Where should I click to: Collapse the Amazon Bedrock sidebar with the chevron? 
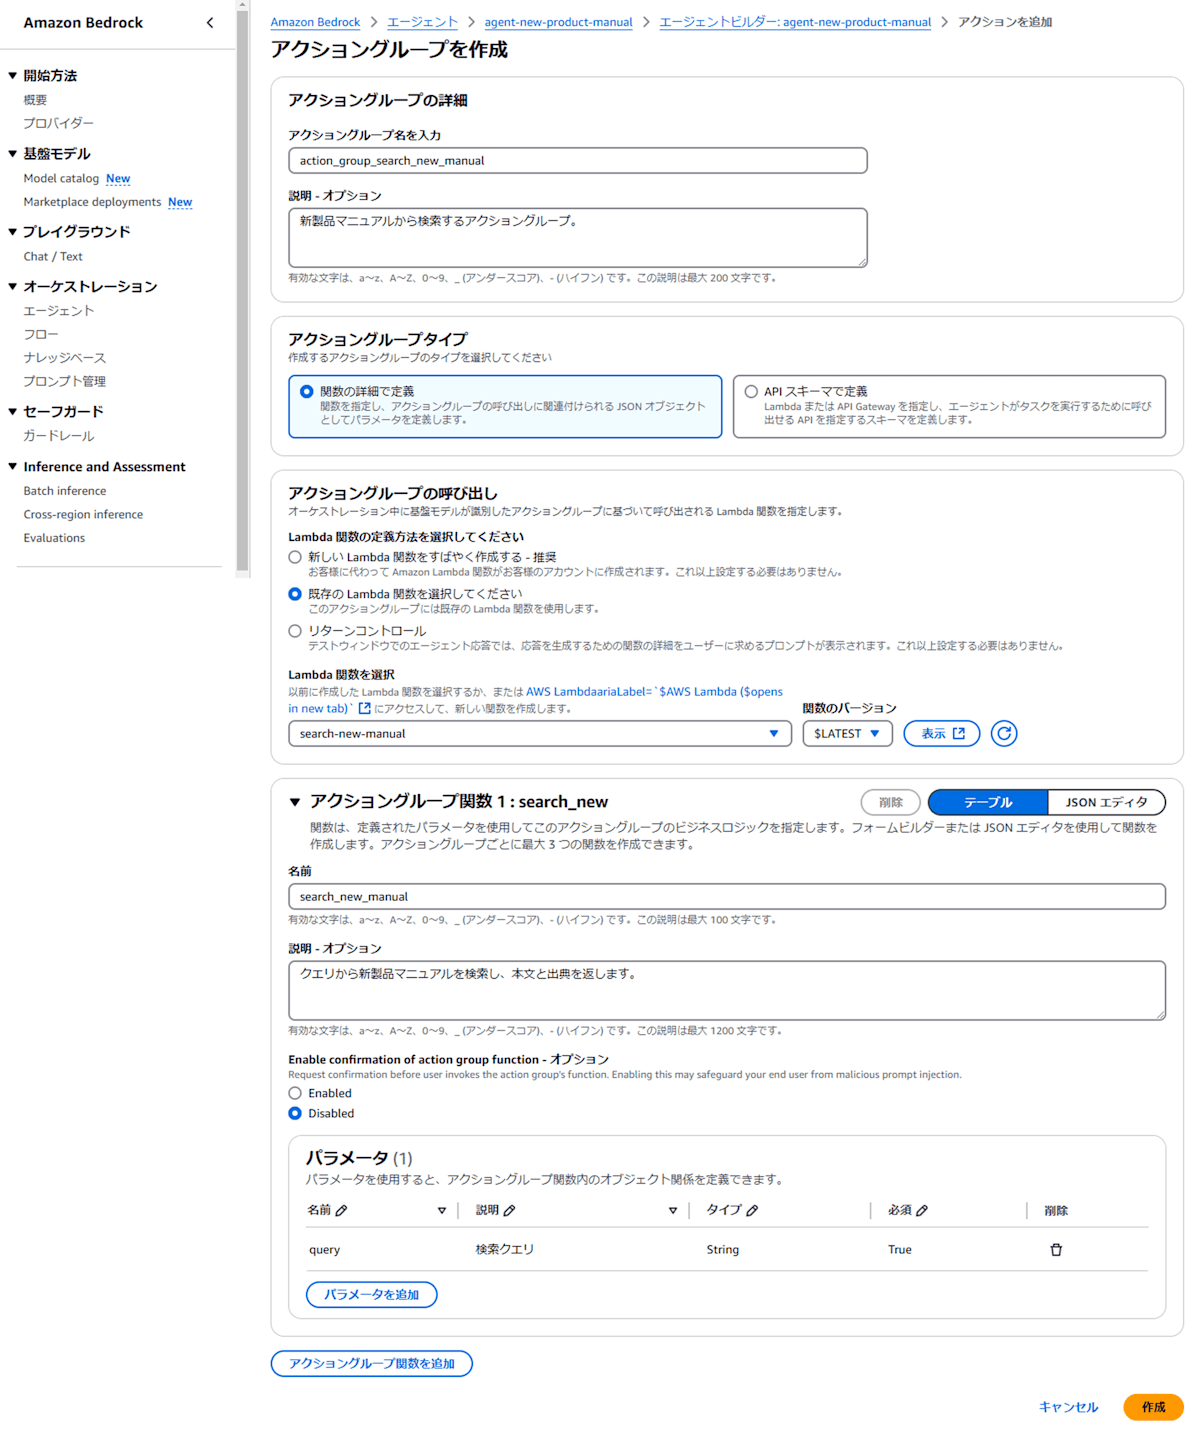click(209, 22)
